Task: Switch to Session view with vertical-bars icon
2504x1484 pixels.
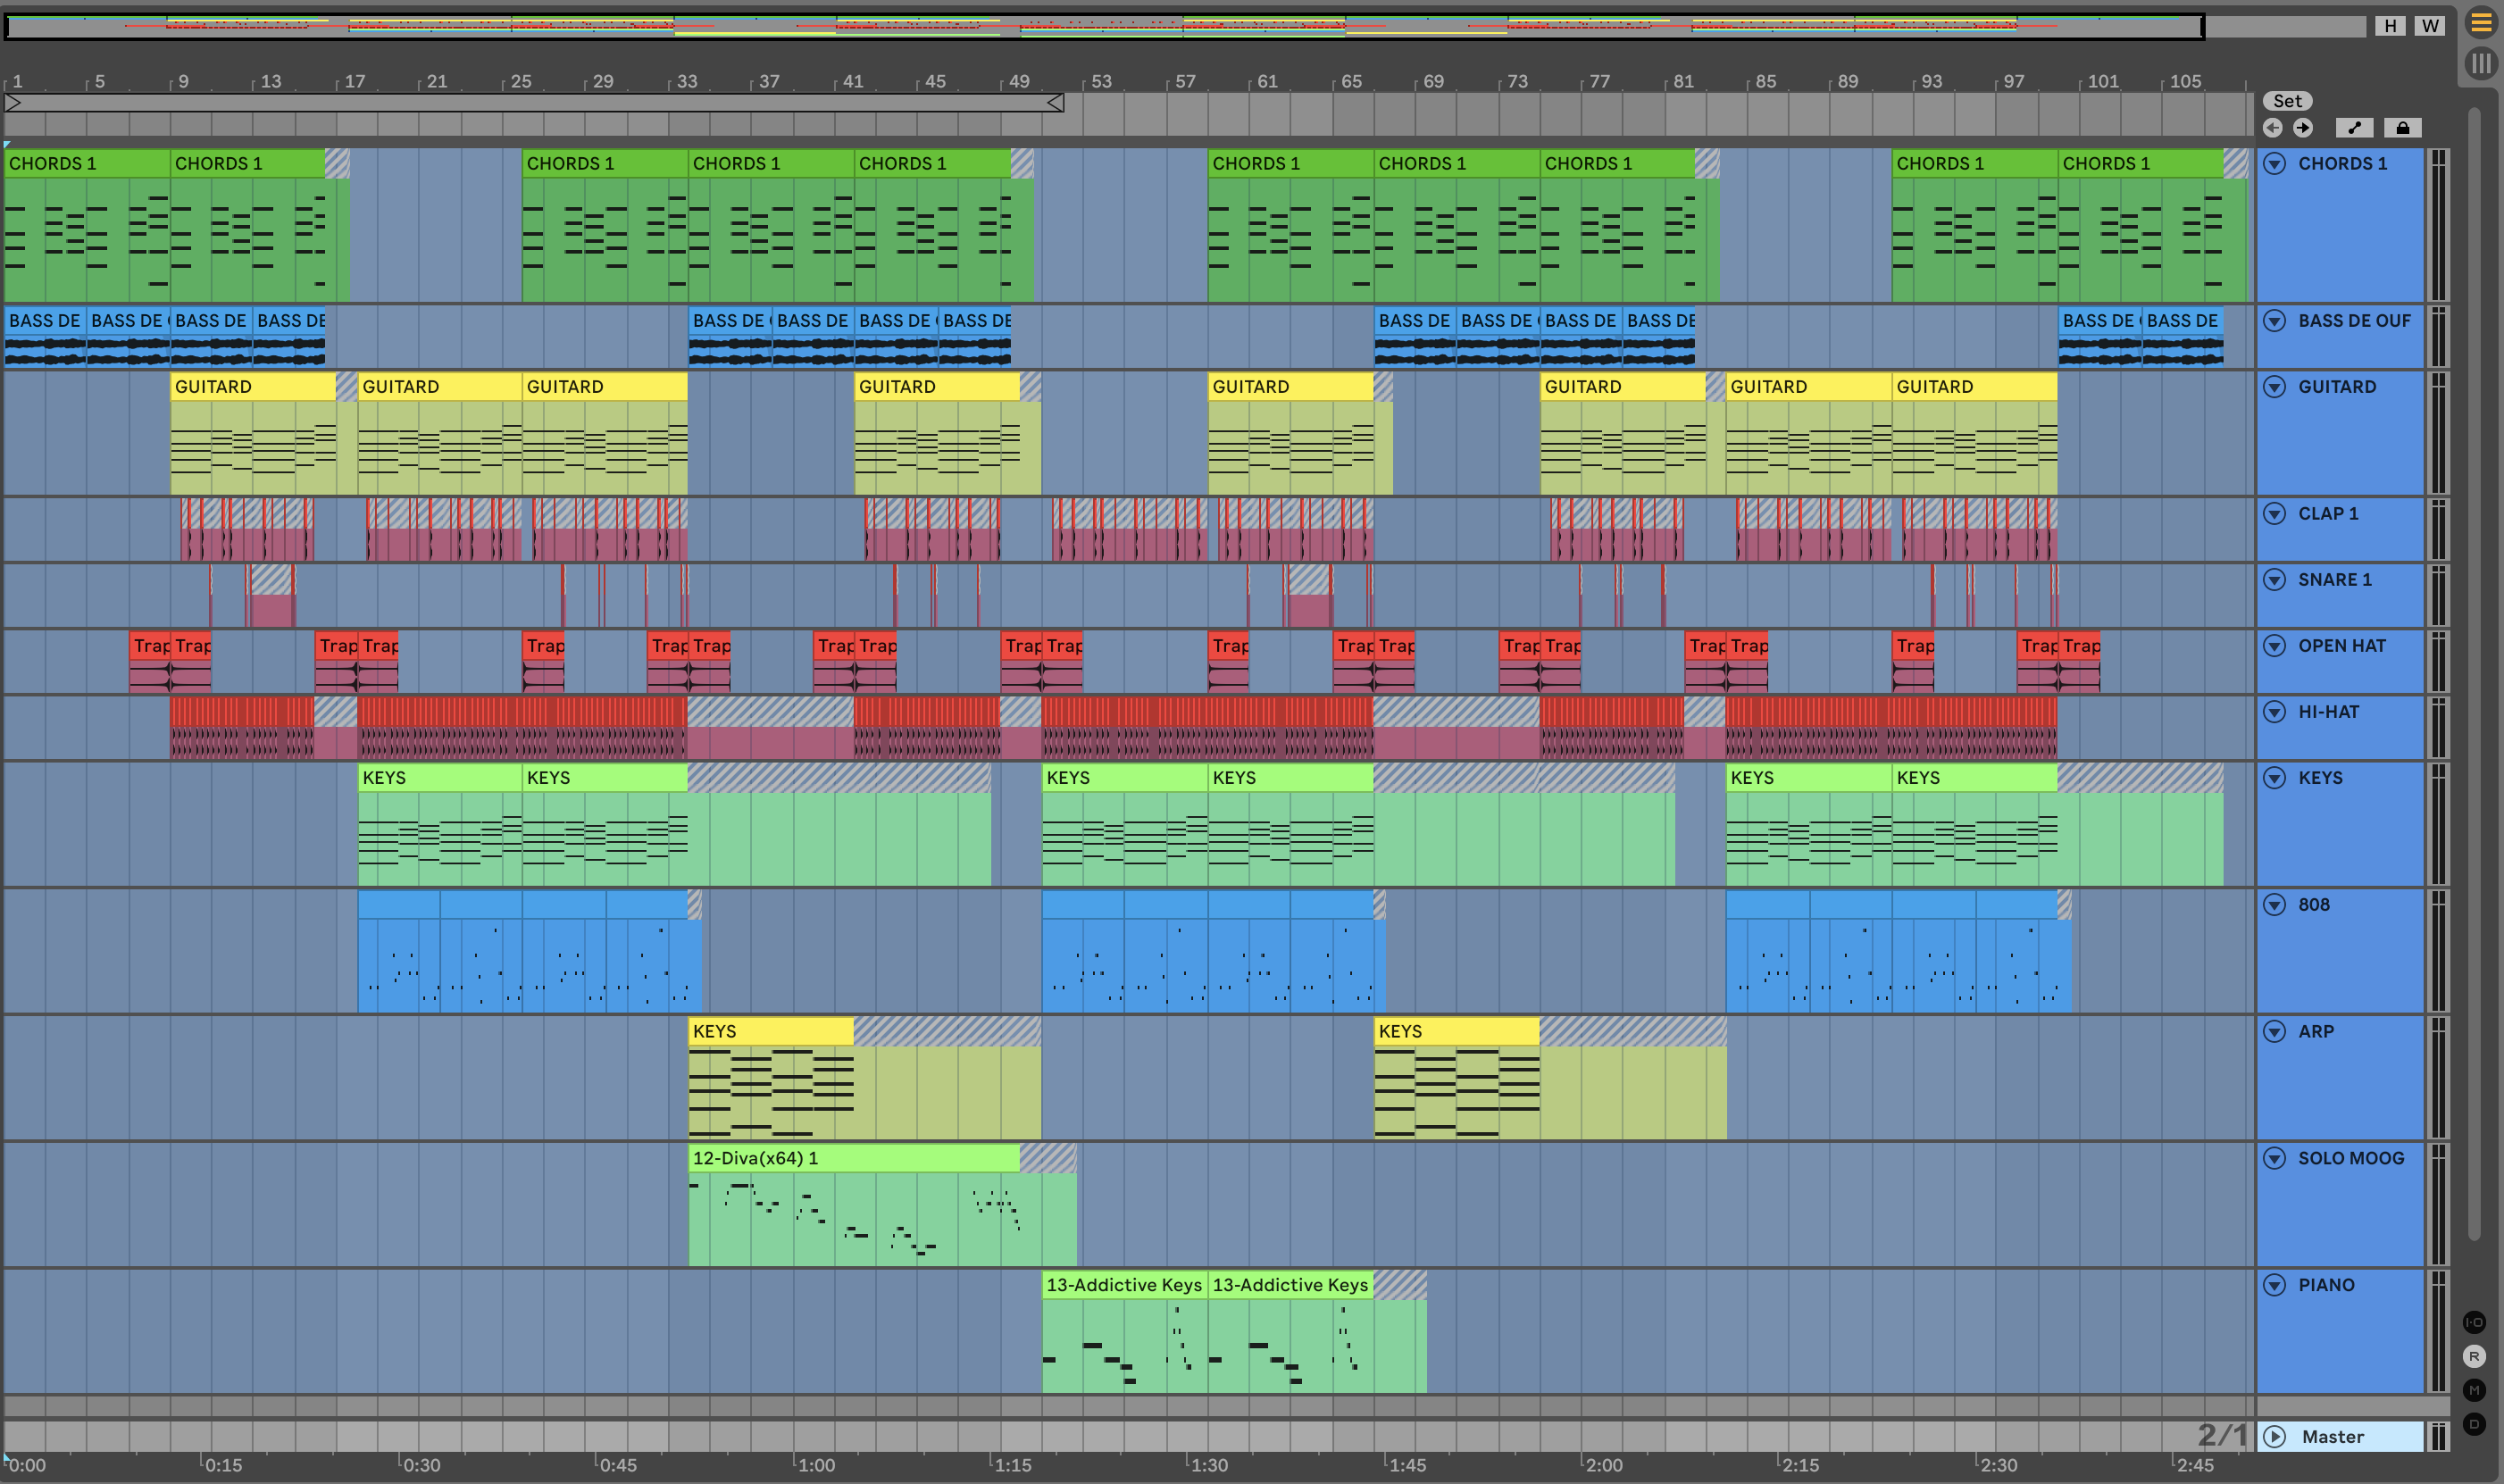Action: click(2481, 64)
